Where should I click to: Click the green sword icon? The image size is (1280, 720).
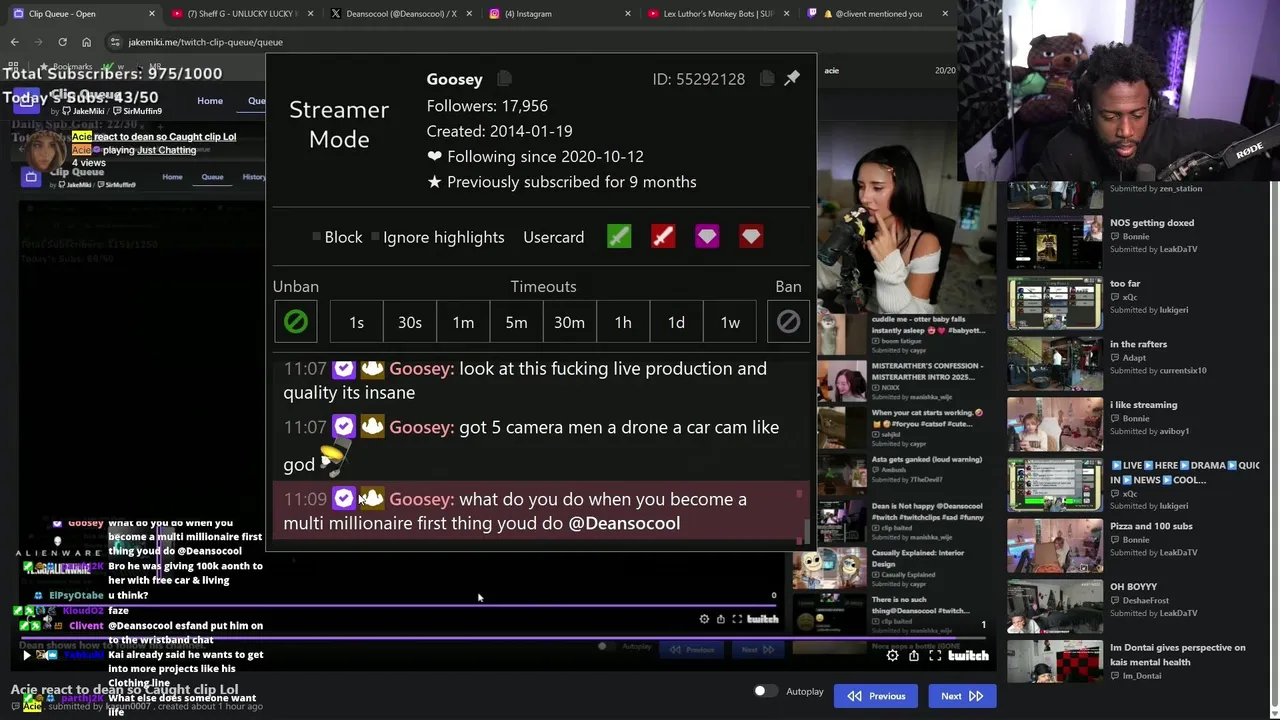tap(619, 237)
